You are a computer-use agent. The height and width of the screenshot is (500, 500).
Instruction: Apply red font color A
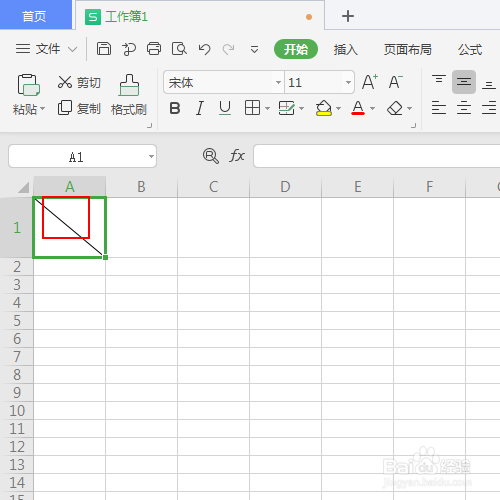click(x=358, y=108)
